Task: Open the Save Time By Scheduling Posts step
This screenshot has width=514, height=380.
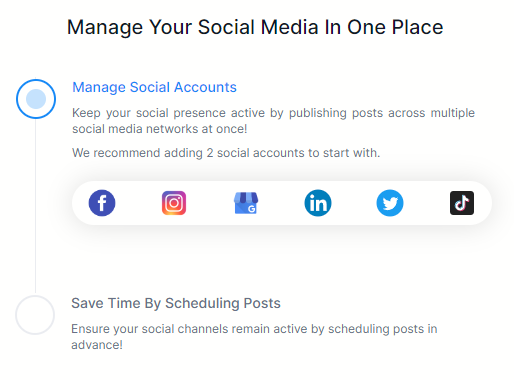Action: [176, 303]
